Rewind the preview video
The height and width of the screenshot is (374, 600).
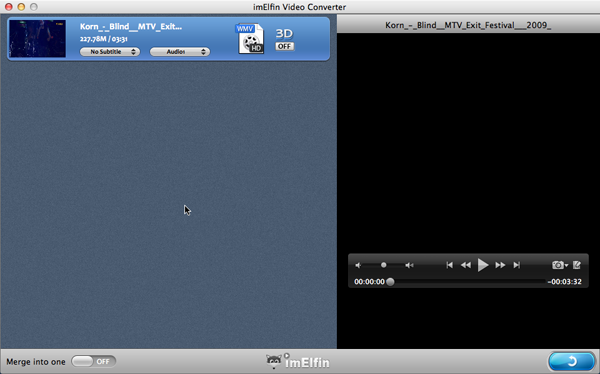click(x=466, y=265)
